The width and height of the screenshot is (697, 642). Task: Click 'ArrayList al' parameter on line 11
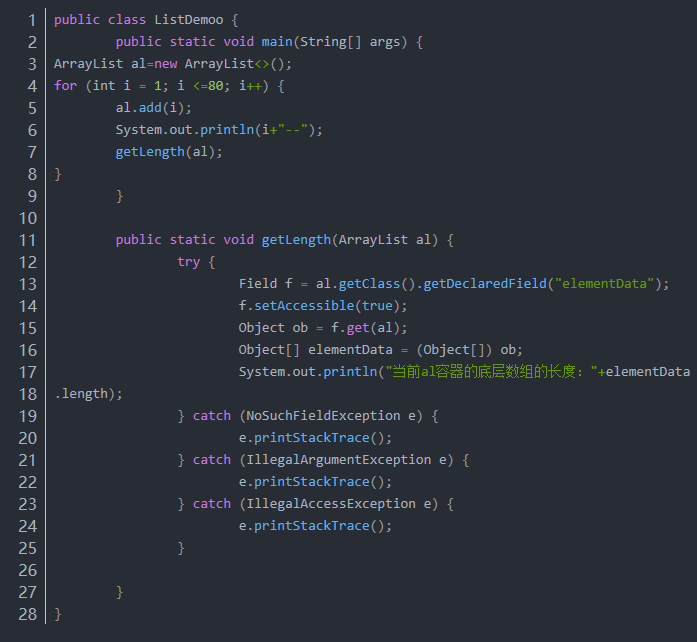385,240
